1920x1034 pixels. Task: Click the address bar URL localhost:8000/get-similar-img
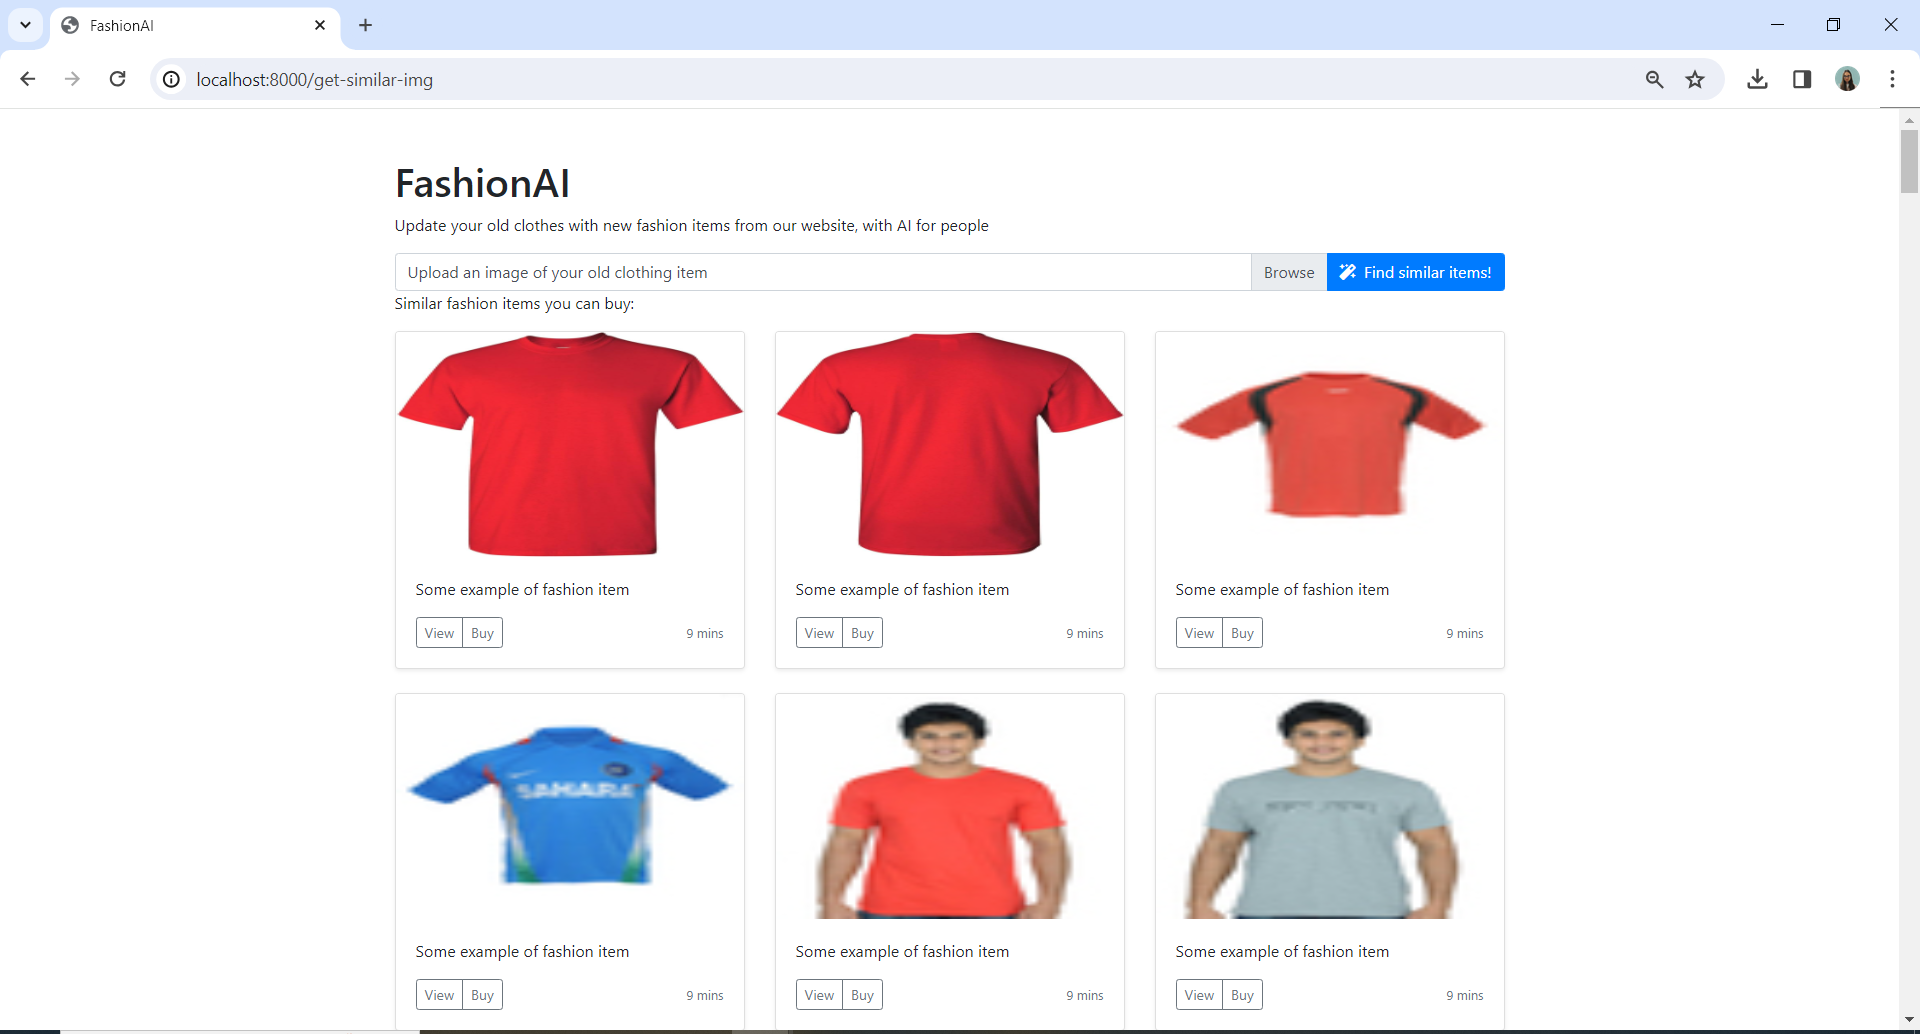[x=315, y=79]
